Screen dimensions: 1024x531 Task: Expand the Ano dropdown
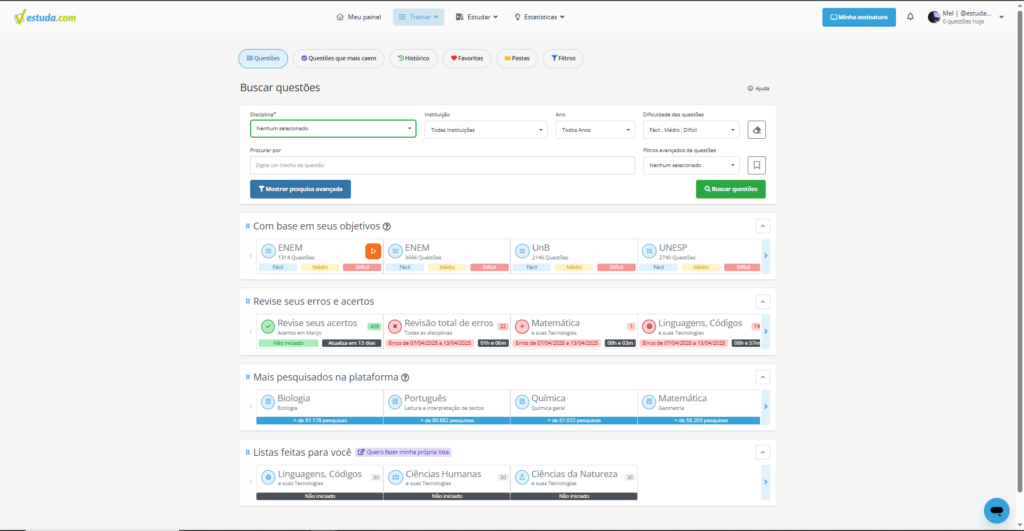click(594, 129)
